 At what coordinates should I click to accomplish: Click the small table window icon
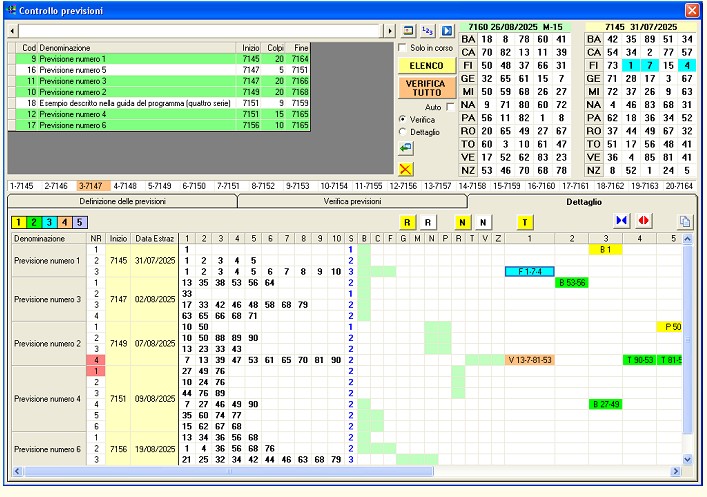pos(408,31)
